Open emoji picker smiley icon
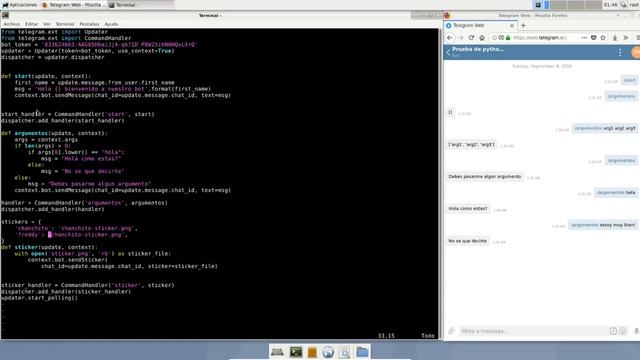Screen dimensions: 640x360 point(623,331)
